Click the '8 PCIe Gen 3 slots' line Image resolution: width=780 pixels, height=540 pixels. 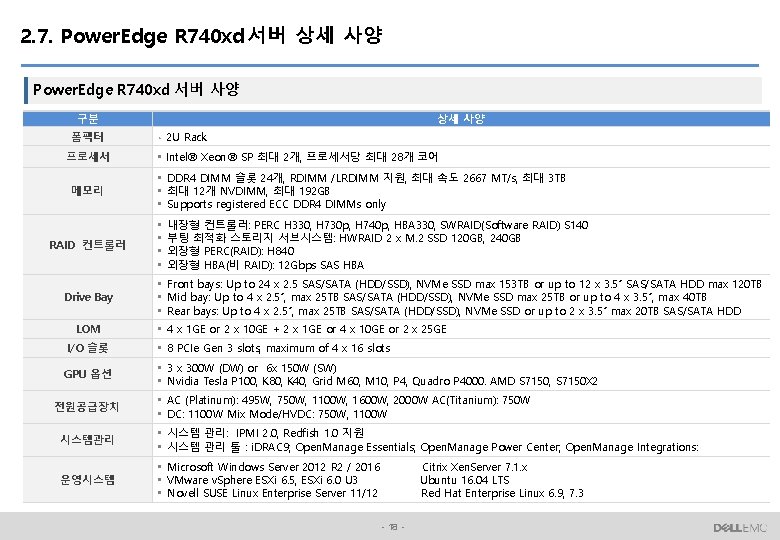pos(279,348)
